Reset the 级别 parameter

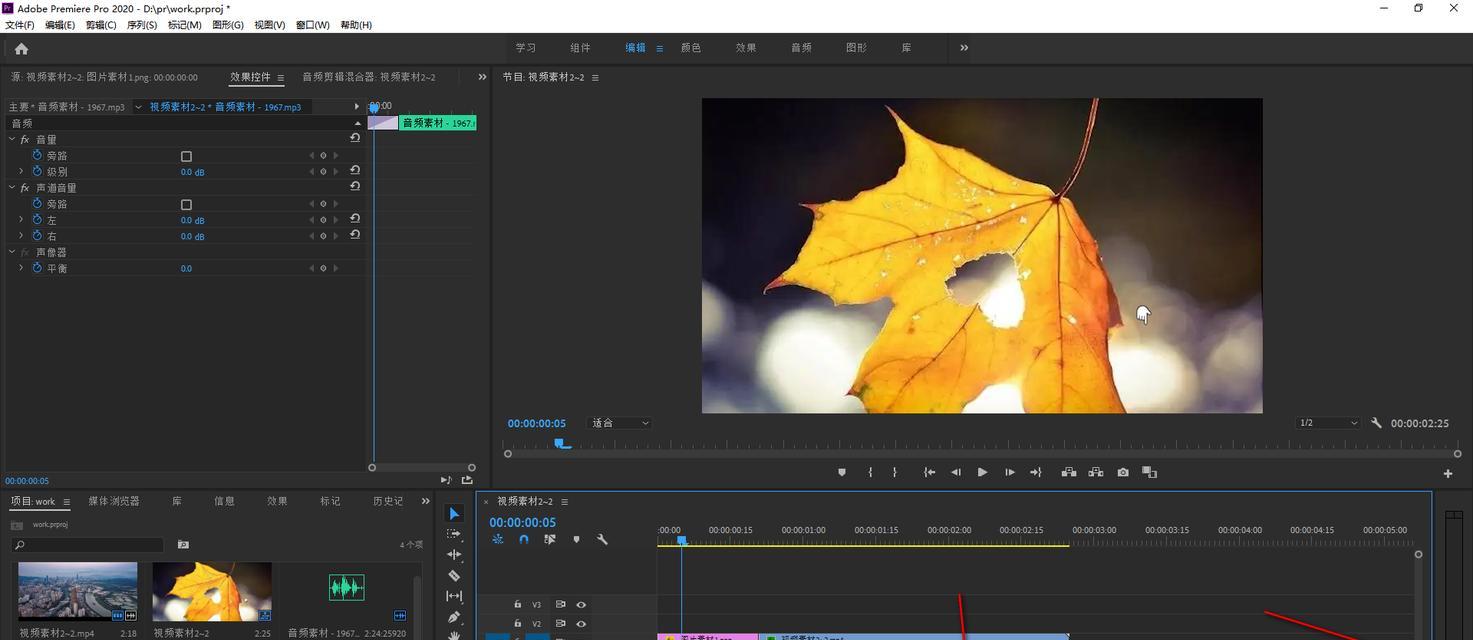355,170
